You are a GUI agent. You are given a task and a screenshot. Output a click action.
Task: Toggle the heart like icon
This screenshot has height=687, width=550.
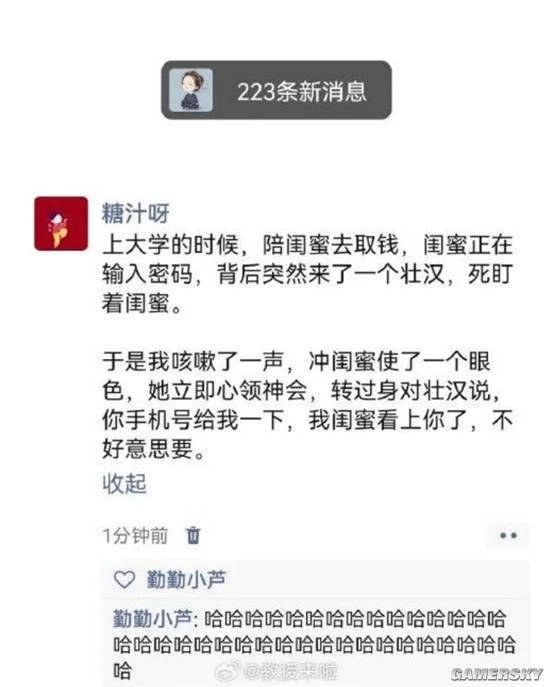[x=124, y=580]
